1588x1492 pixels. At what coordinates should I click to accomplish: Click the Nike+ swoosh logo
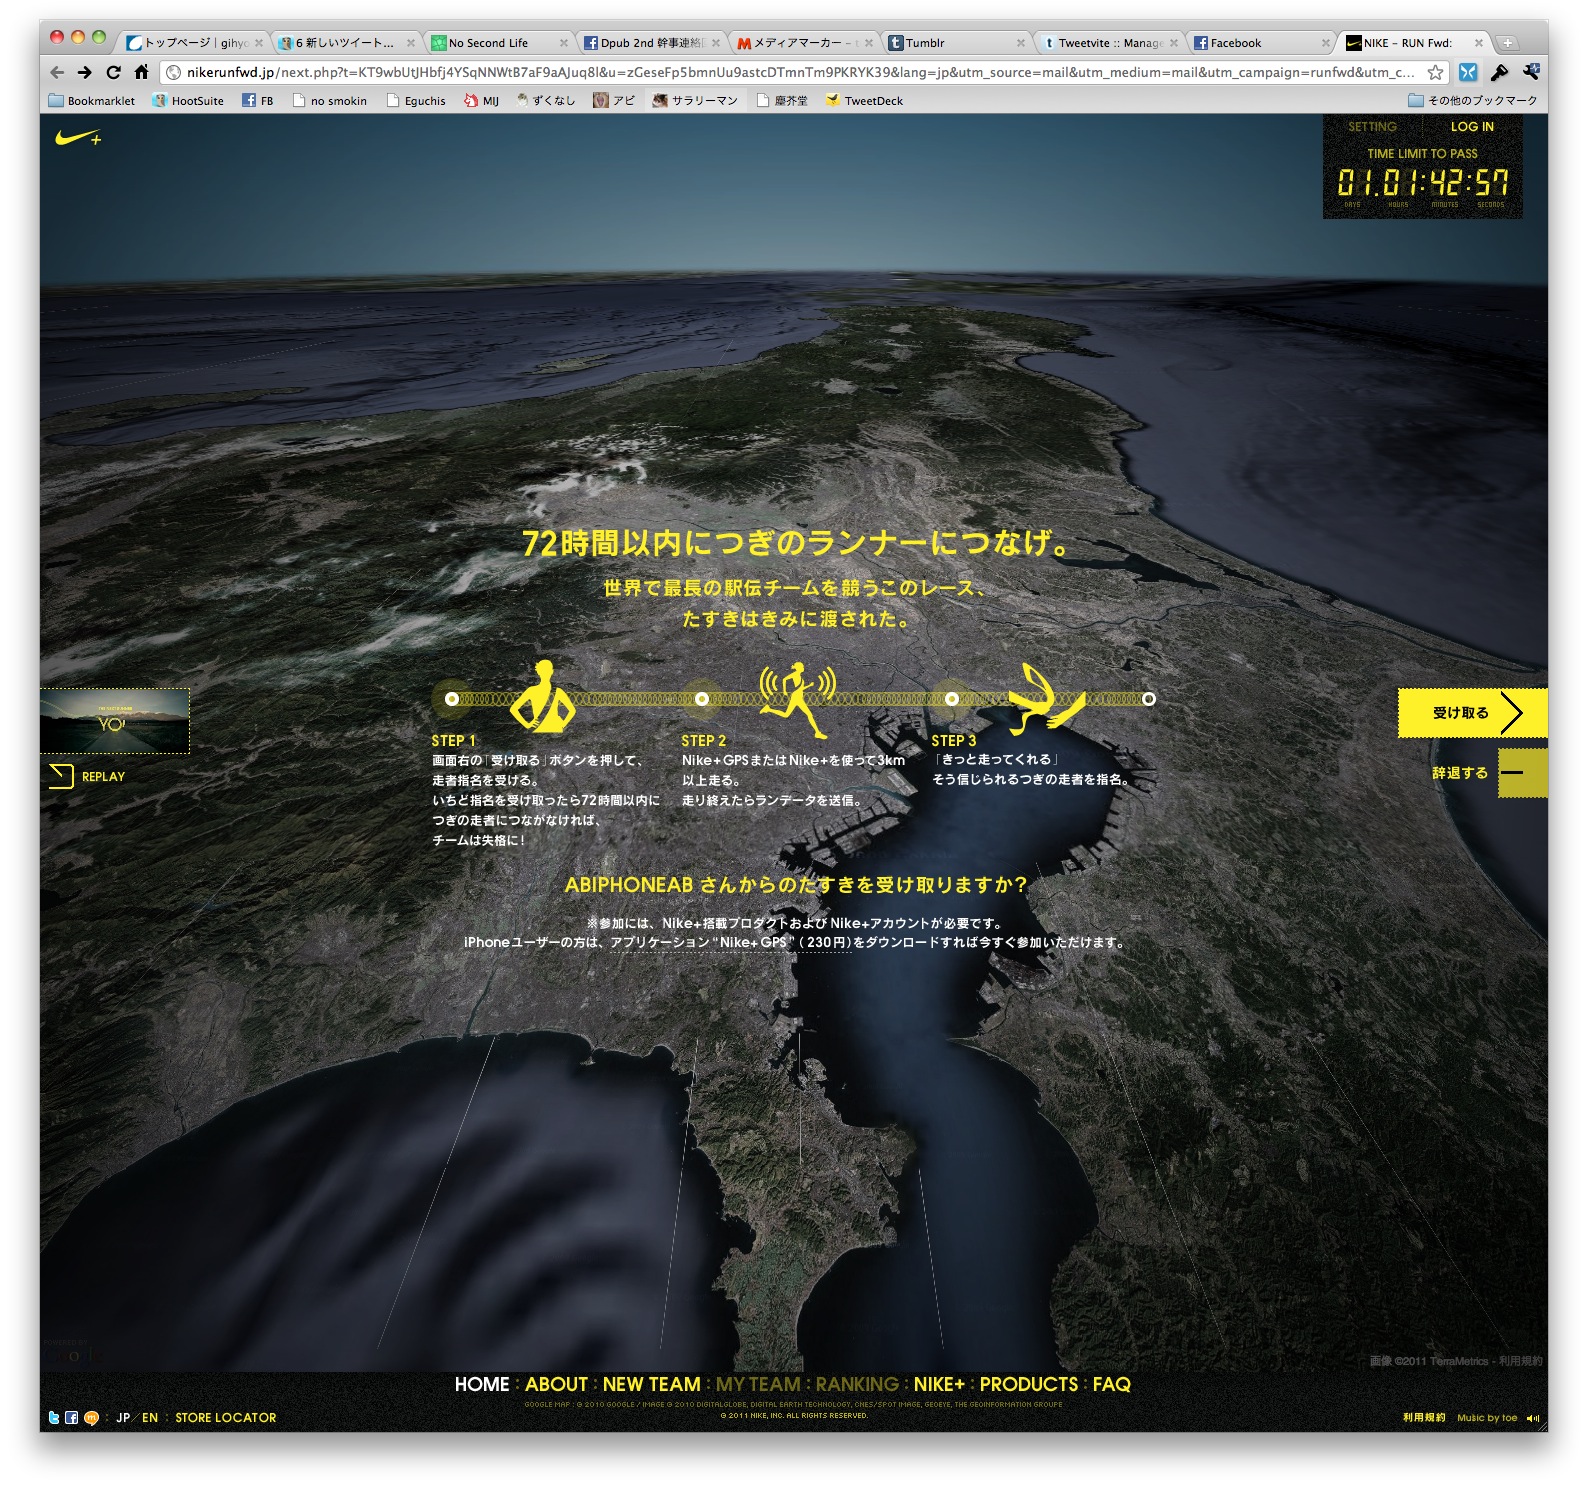(78, 138)
